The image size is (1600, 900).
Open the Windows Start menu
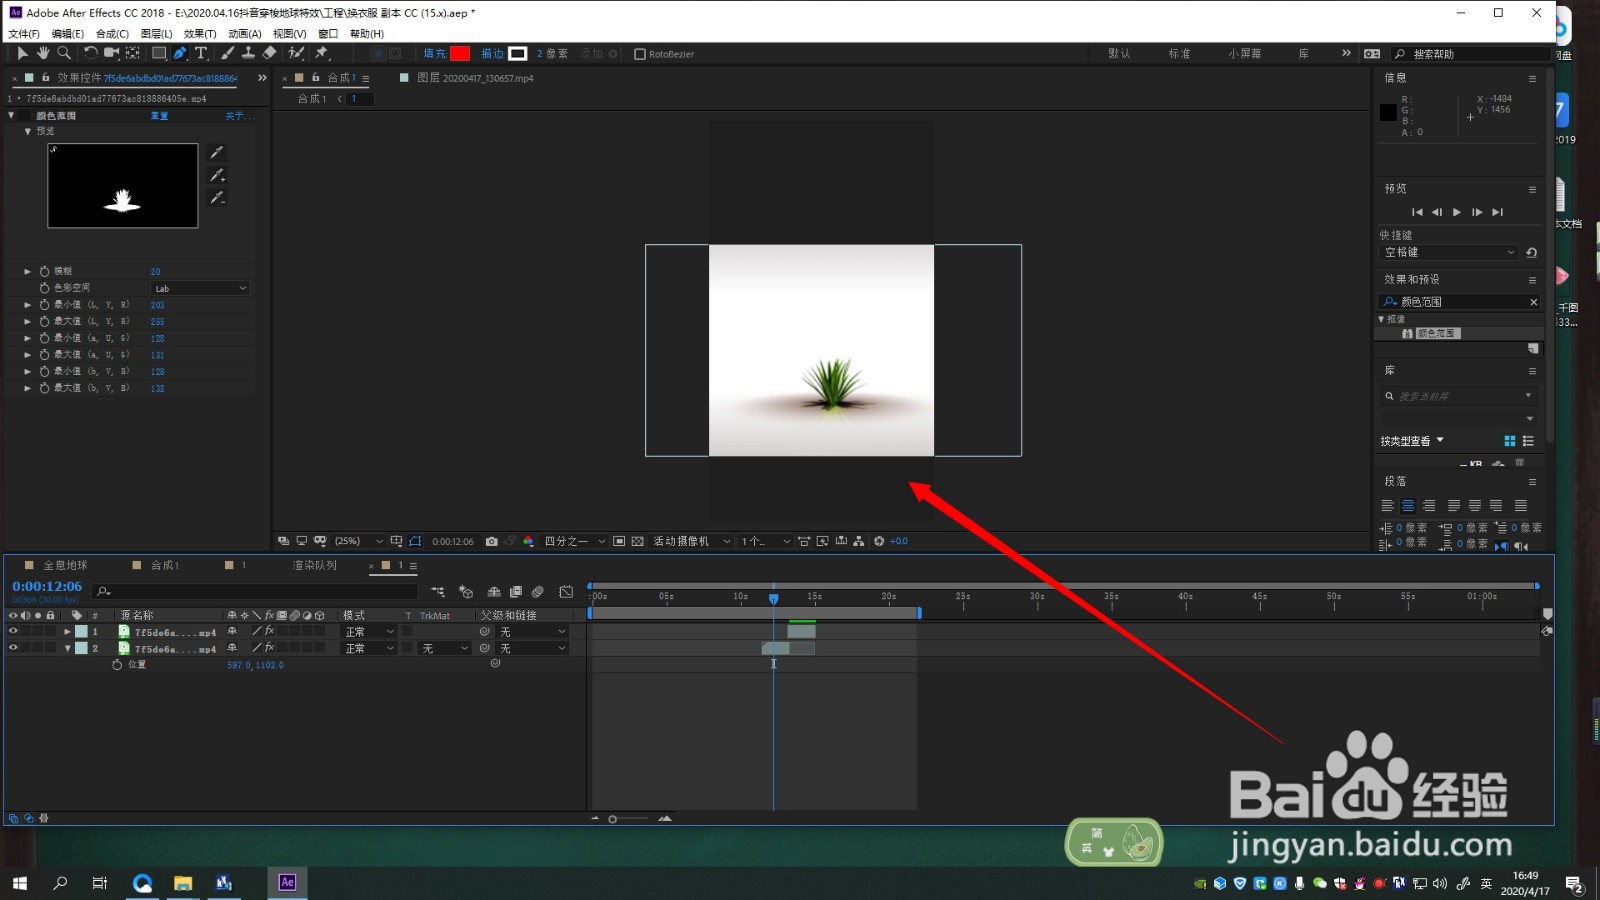pos(20,883)
